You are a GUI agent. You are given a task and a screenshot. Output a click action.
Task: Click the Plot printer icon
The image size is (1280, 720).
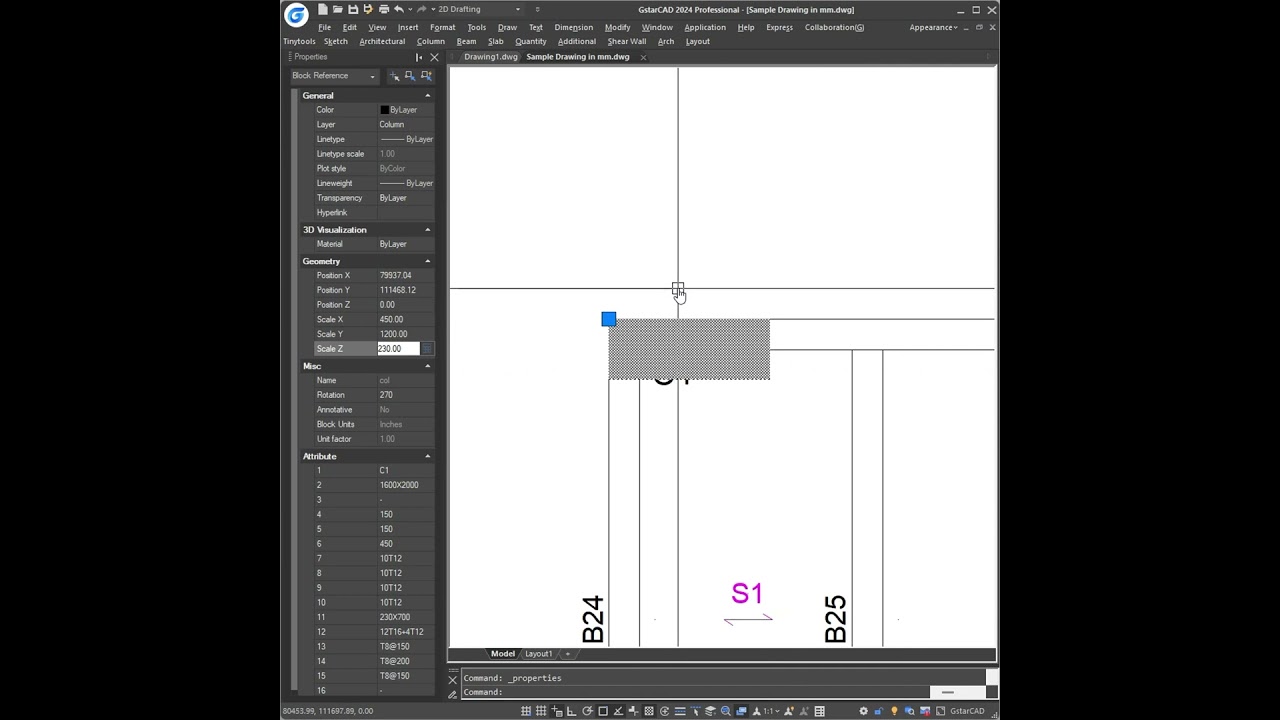click(384, 9)
